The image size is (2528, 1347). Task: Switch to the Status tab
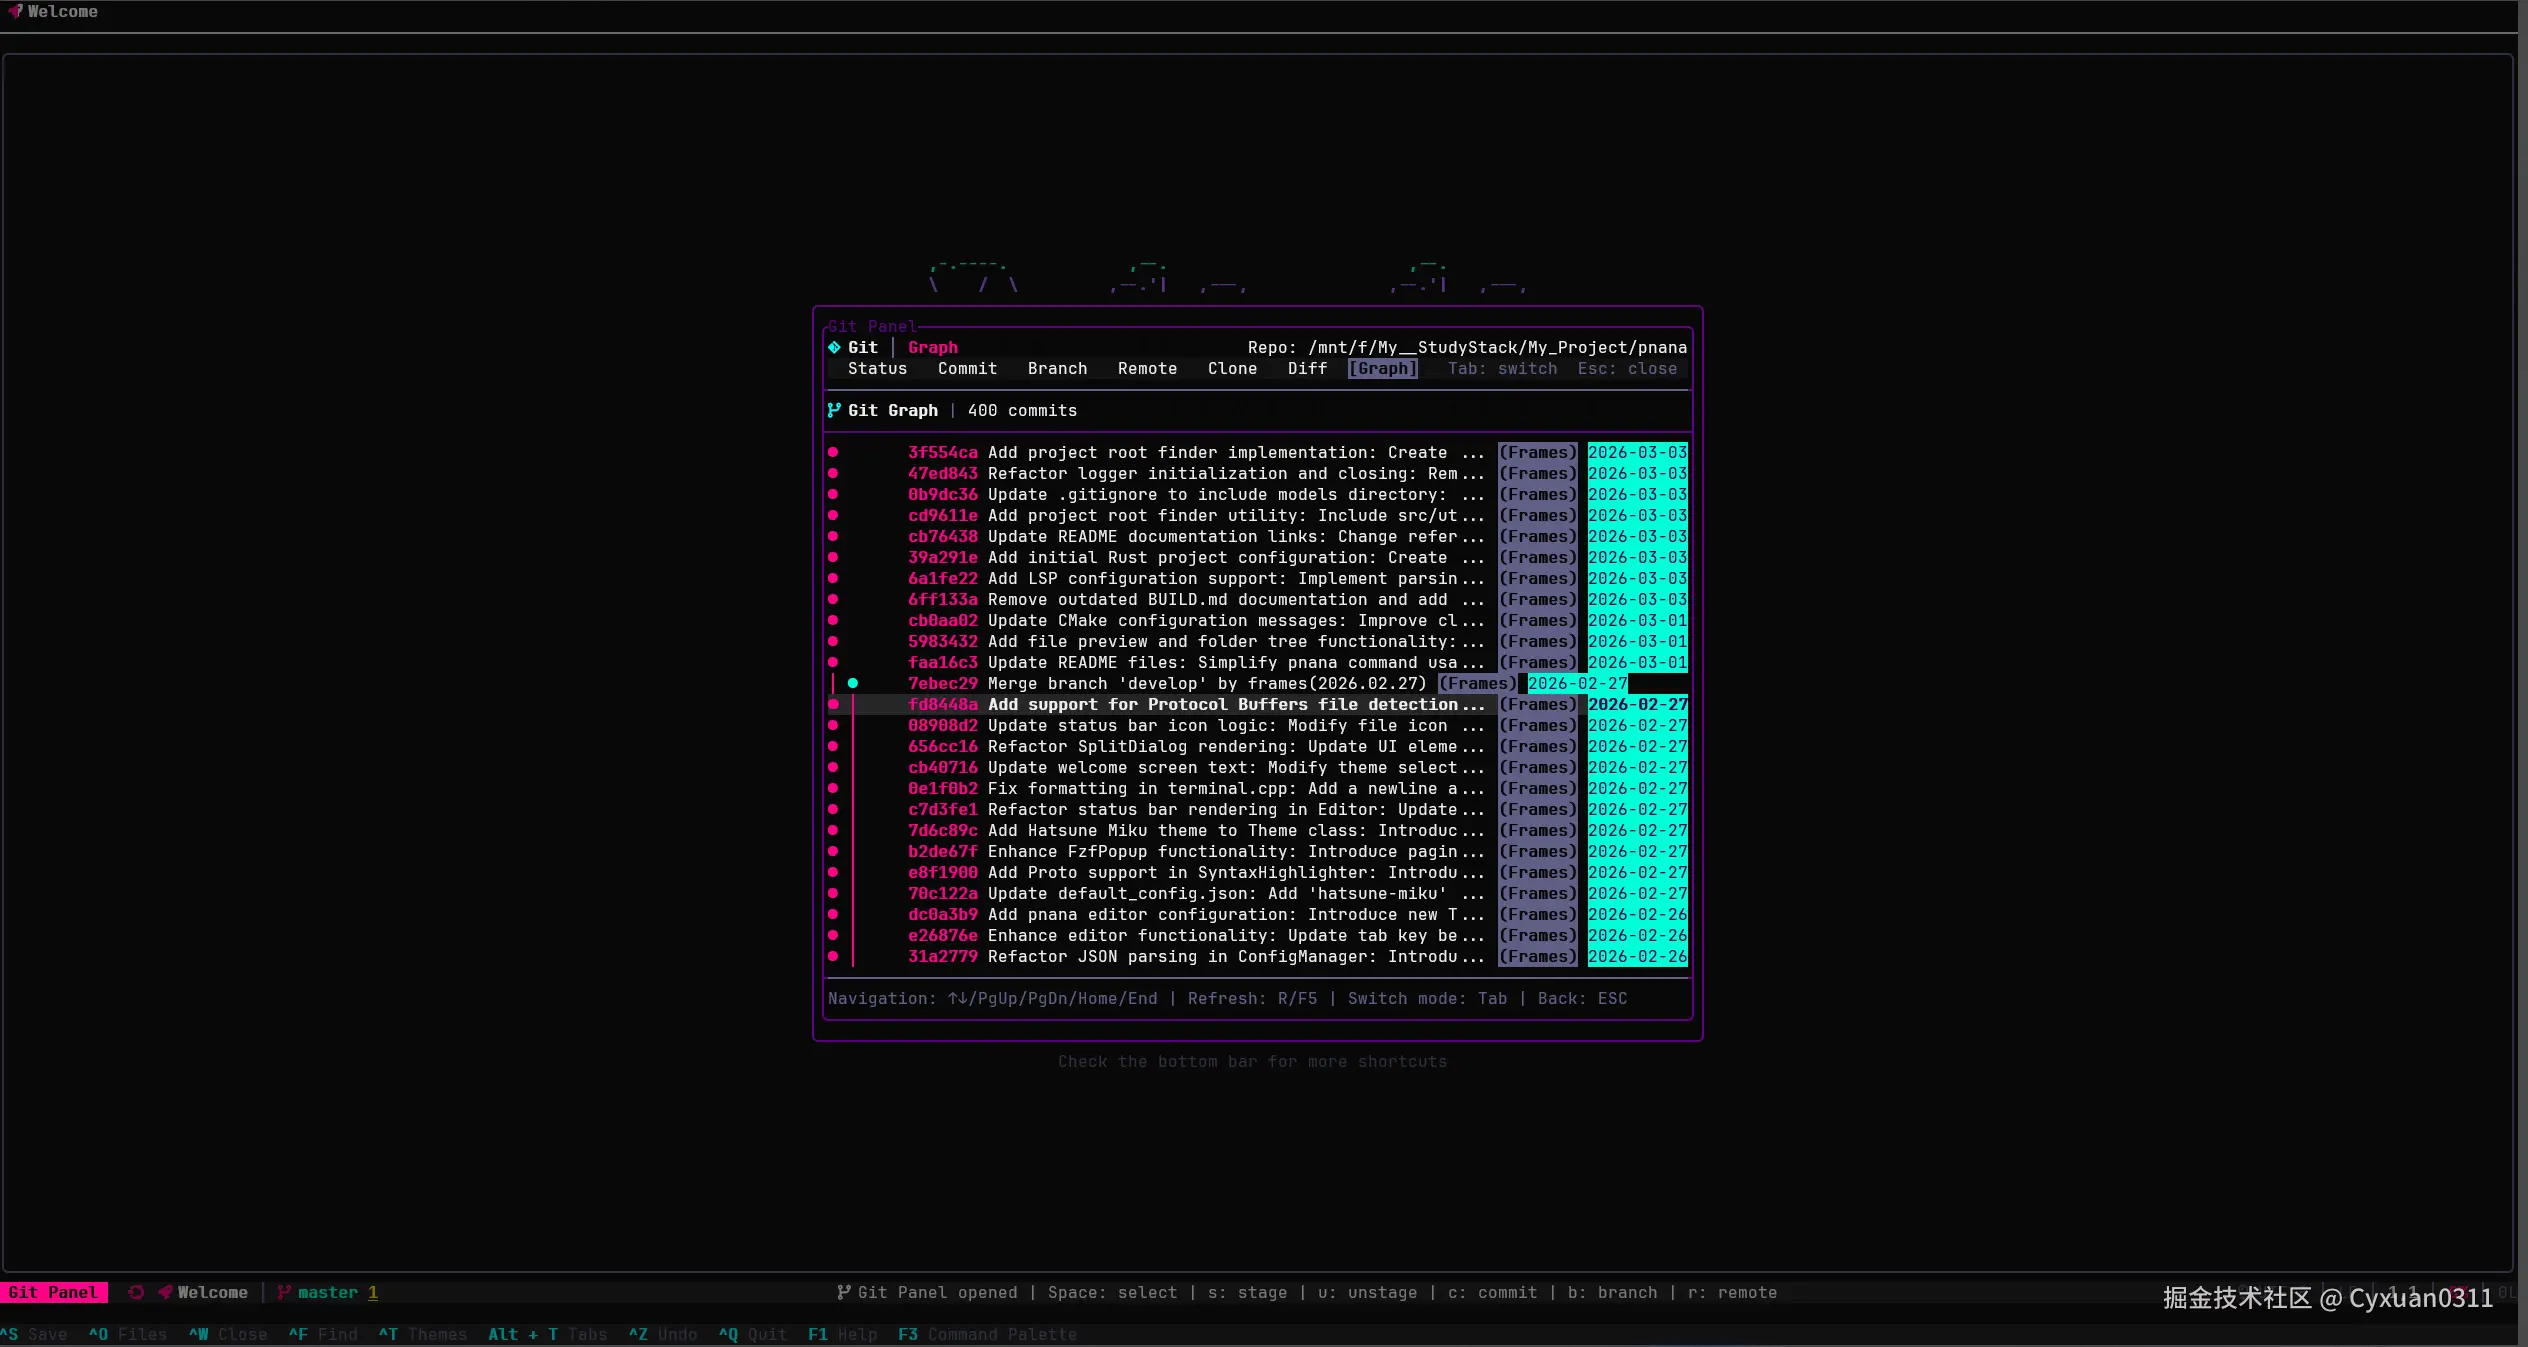point(877,368)
